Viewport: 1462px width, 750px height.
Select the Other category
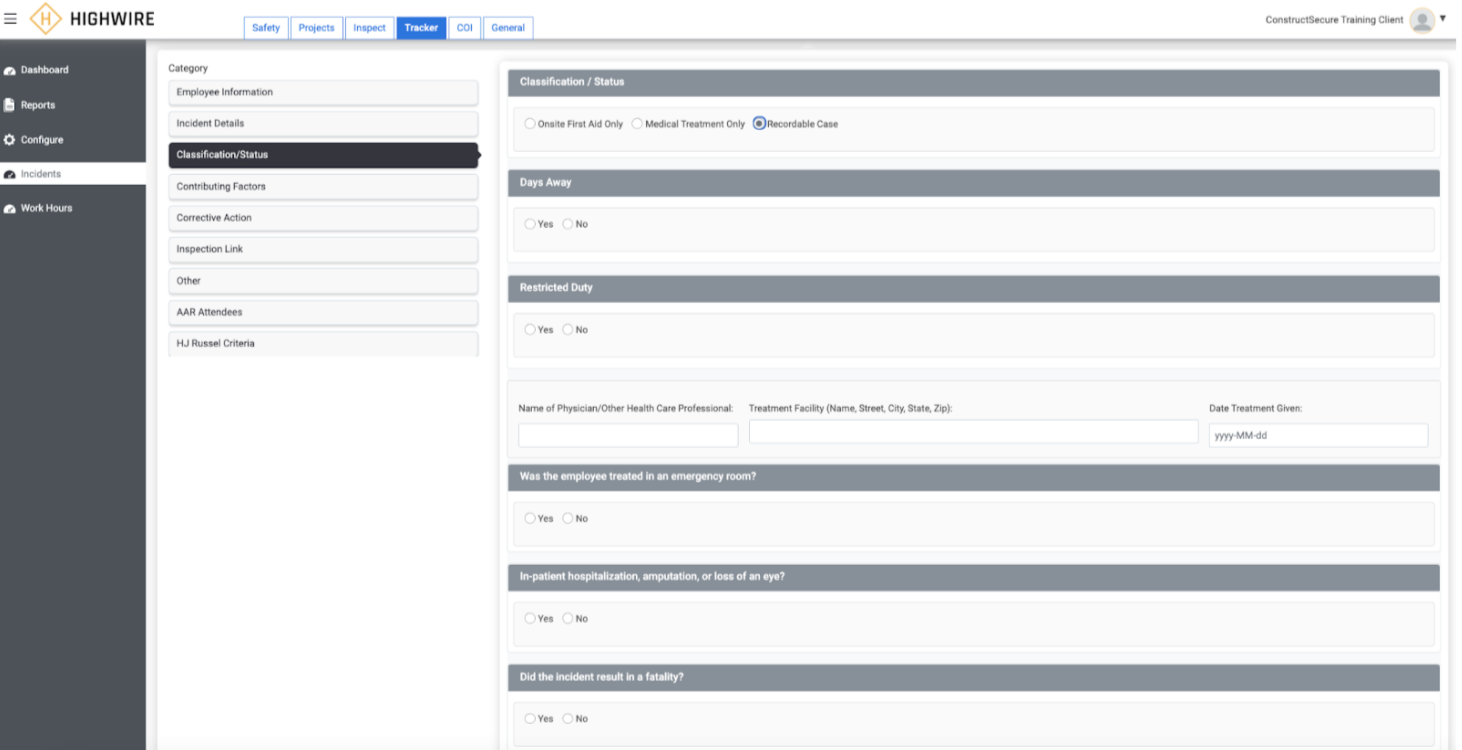[323, 281]
